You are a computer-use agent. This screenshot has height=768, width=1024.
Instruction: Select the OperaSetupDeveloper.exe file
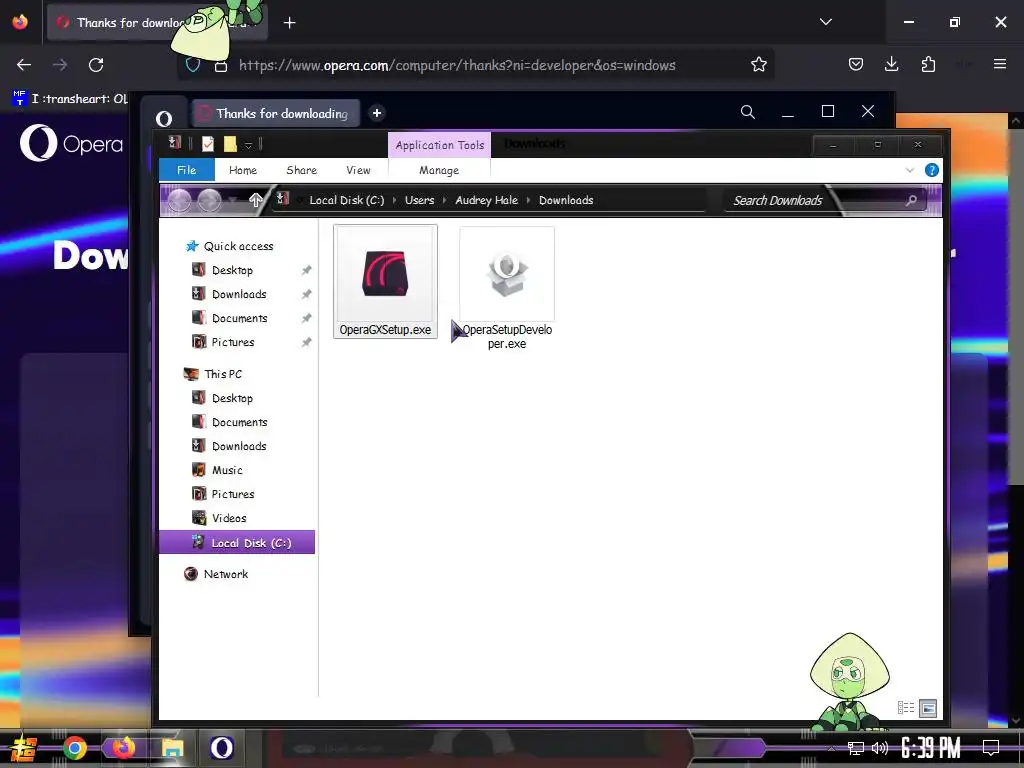pos(507,288)
